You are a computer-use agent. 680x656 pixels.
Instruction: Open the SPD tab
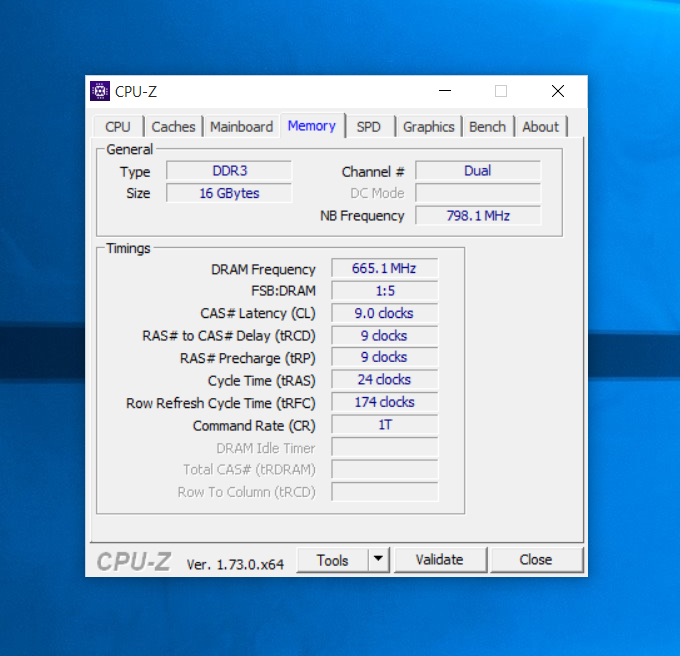tap(369, 127)
